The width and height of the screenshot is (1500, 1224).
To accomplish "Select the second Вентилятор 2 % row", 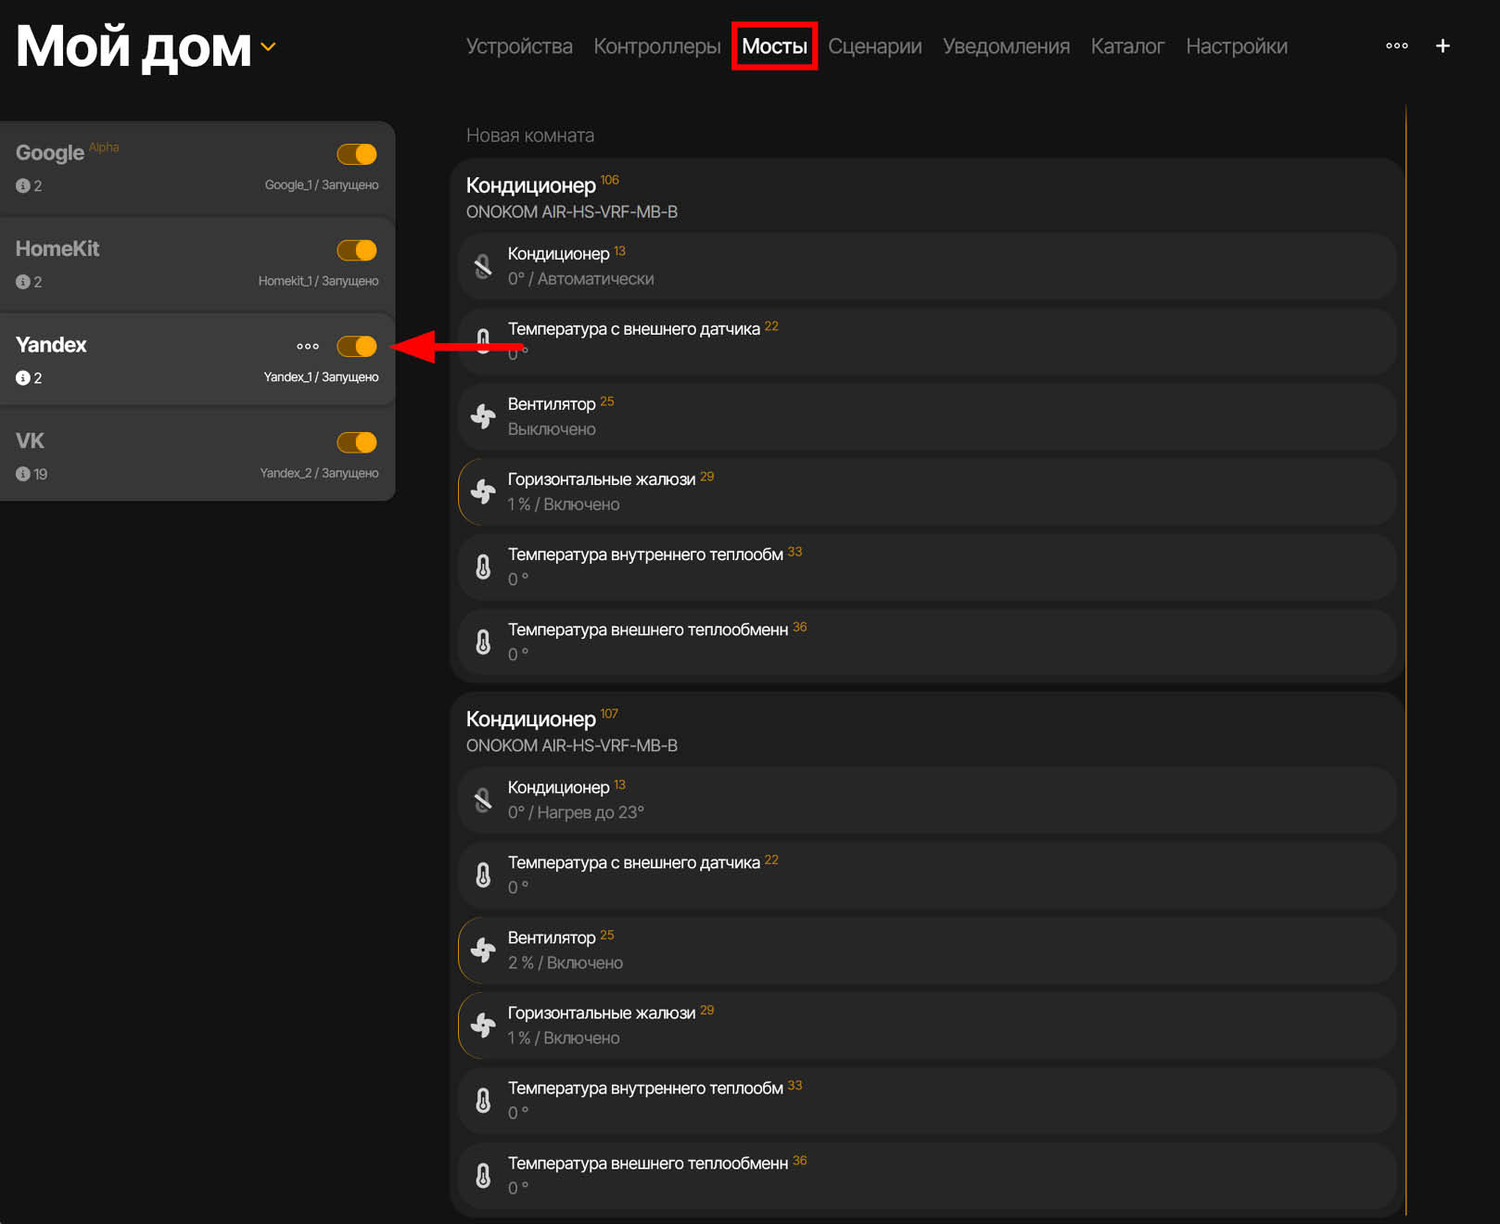I will click(925, 950).
